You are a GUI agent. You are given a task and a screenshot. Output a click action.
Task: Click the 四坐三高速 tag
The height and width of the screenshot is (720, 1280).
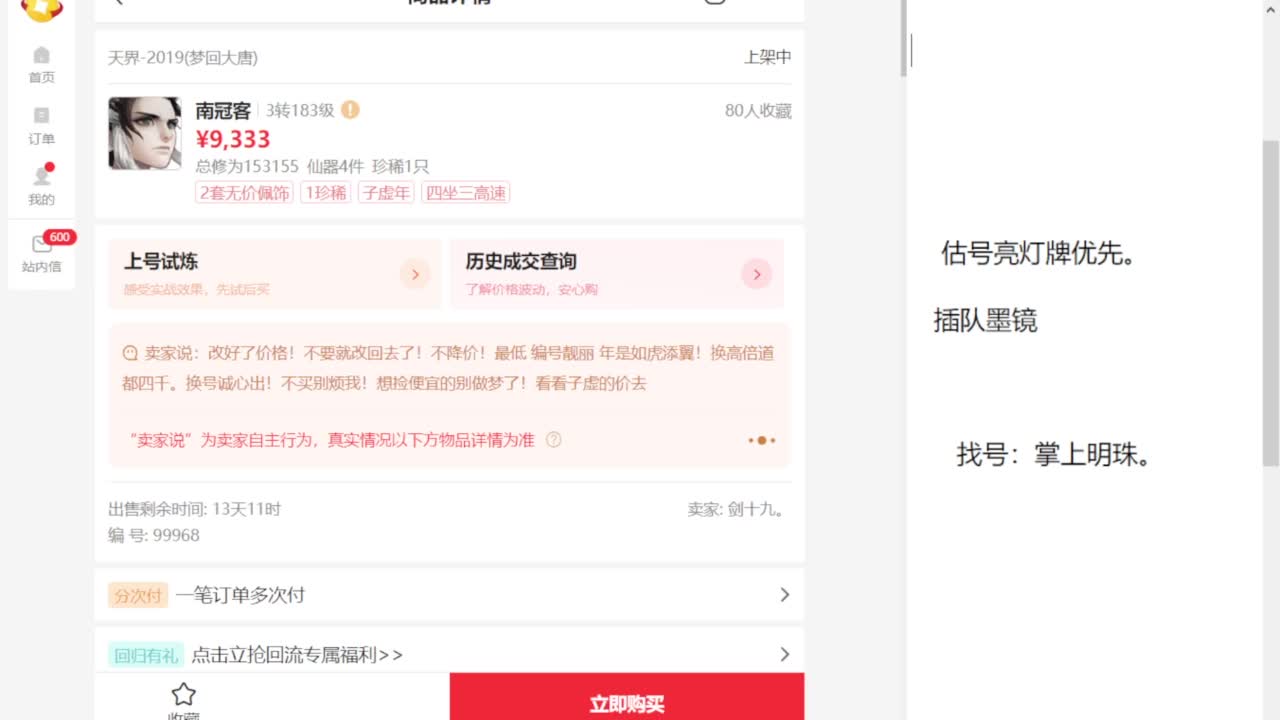(x=465, y=193)
